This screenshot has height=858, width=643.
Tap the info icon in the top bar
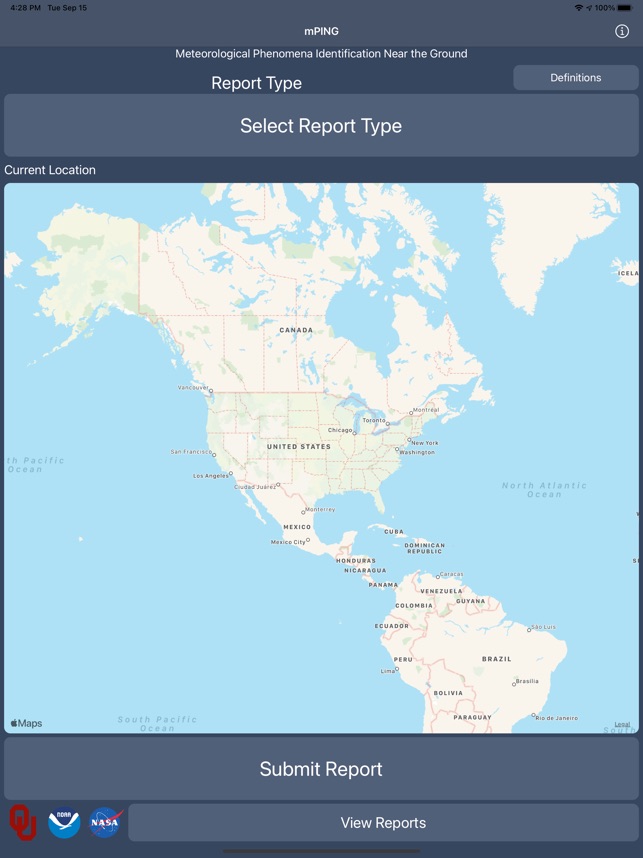(x=622, y=31)
